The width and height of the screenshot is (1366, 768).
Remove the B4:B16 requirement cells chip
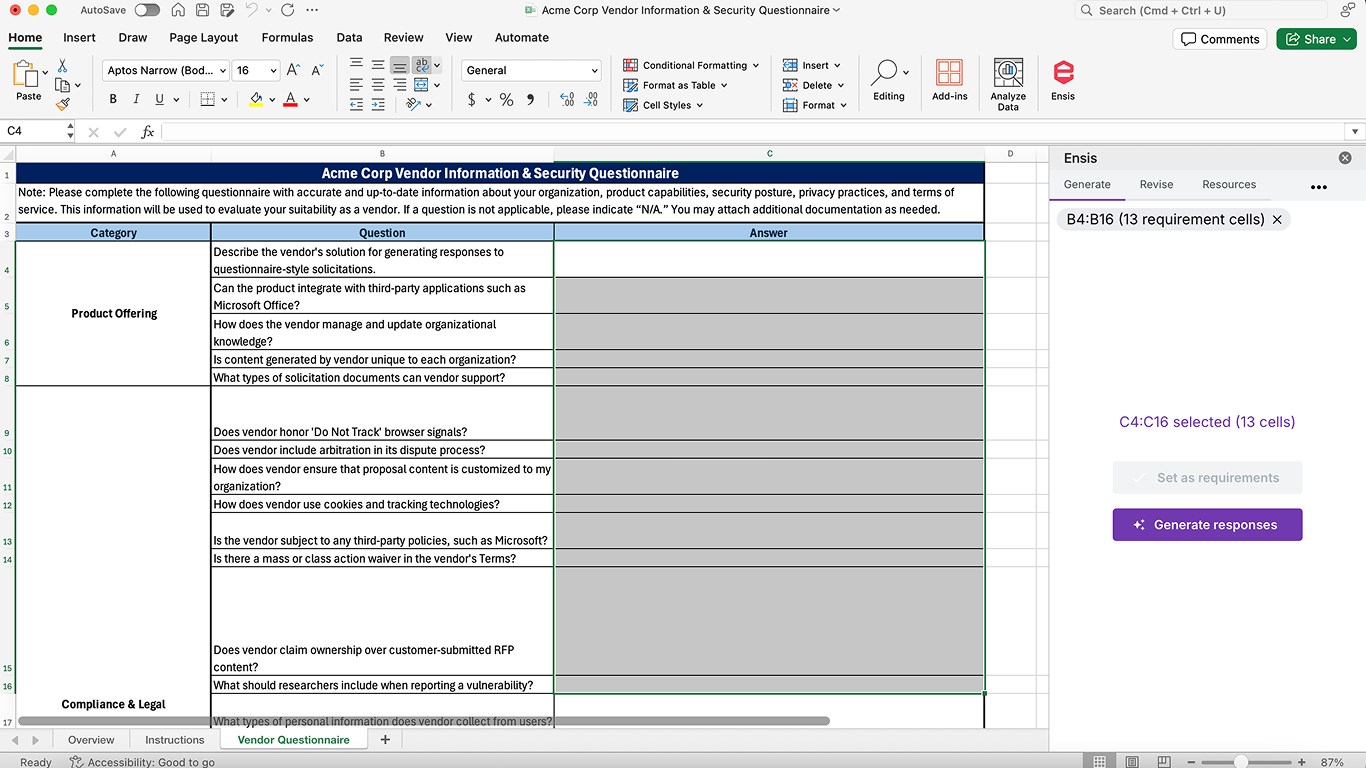(1277, 219)
